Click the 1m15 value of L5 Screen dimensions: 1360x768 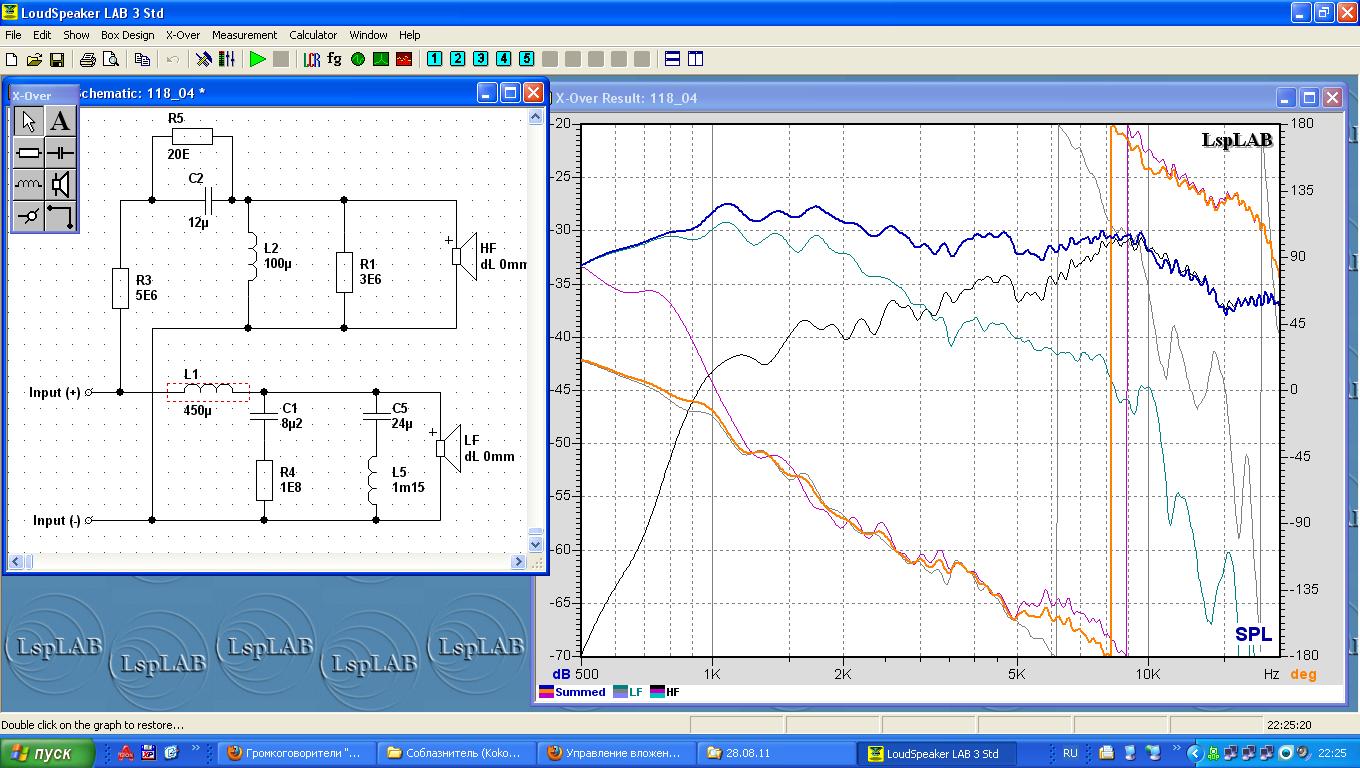409,487
